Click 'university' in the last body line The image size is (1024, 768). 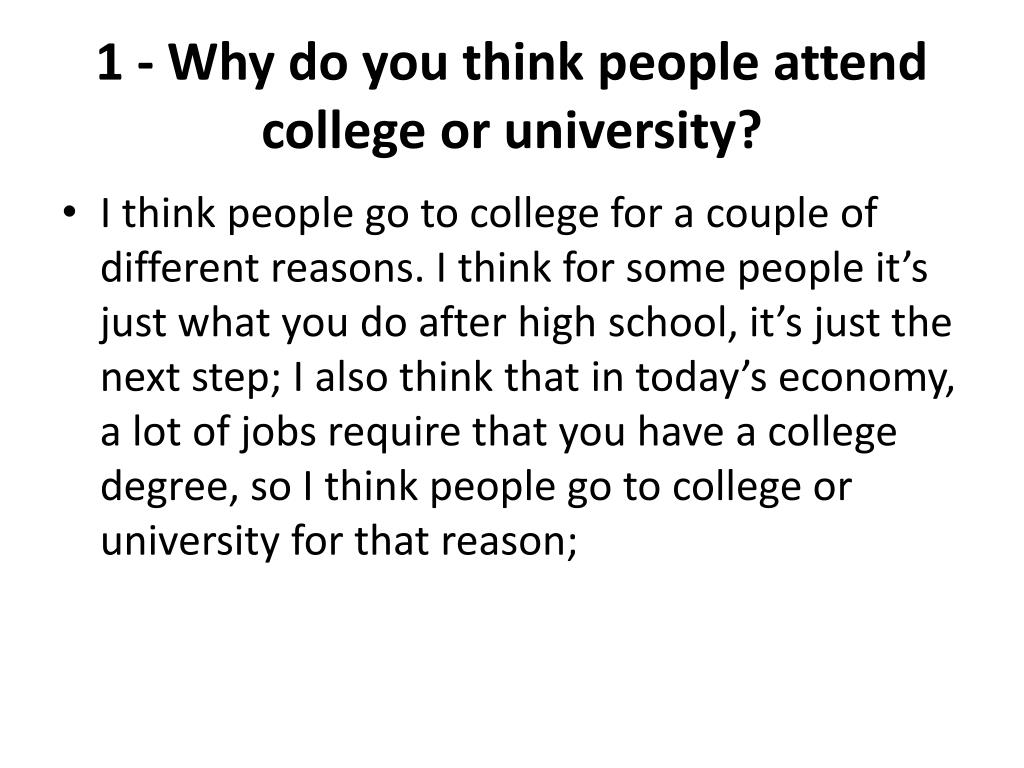point(189,543)
